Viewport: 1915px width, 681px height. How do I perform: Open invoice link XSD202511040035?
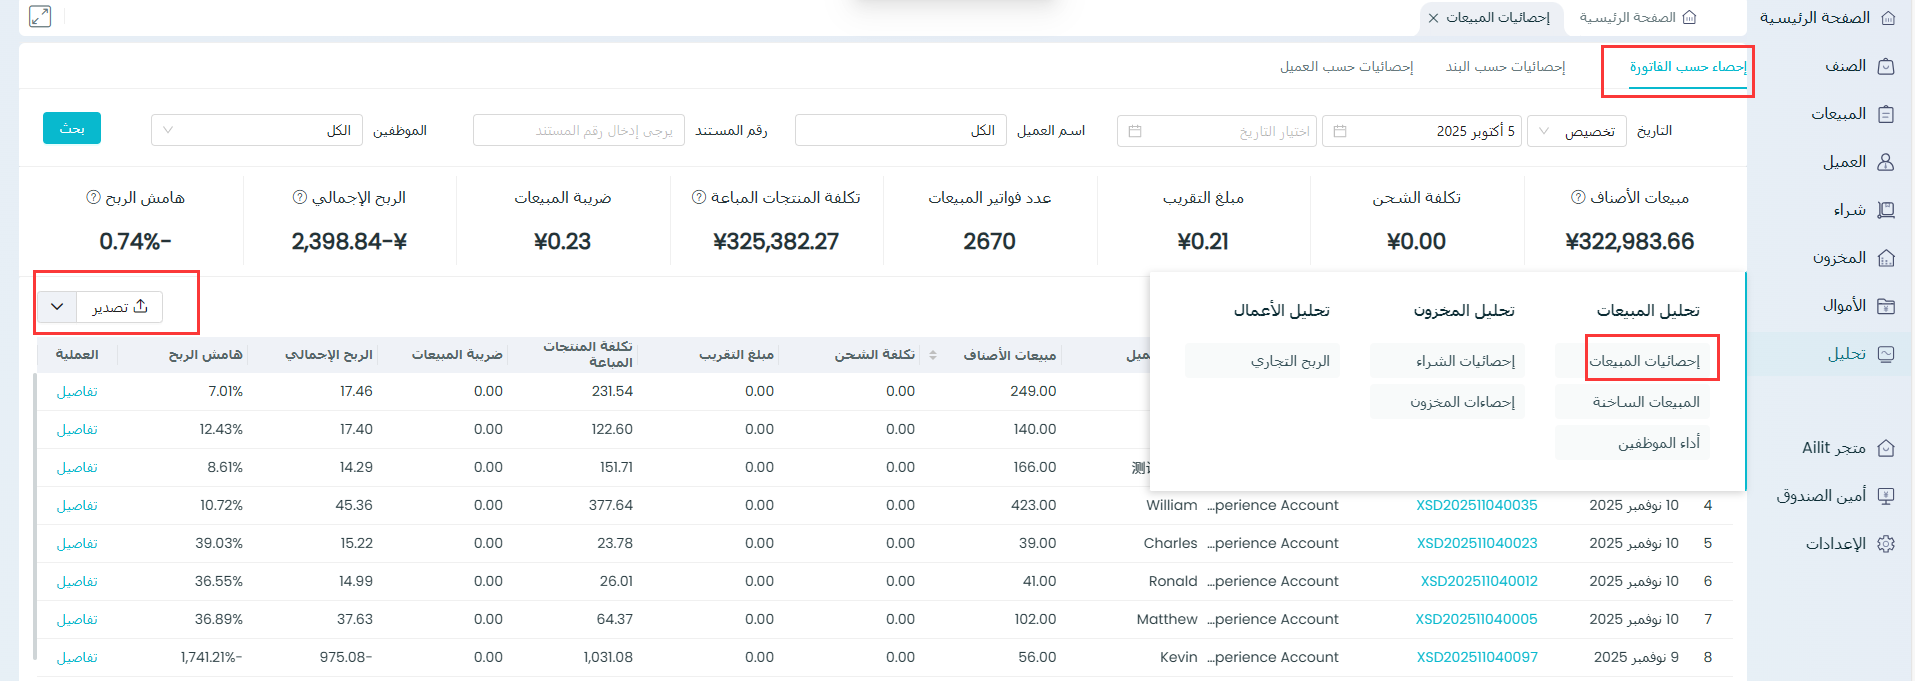(1476, 506)
